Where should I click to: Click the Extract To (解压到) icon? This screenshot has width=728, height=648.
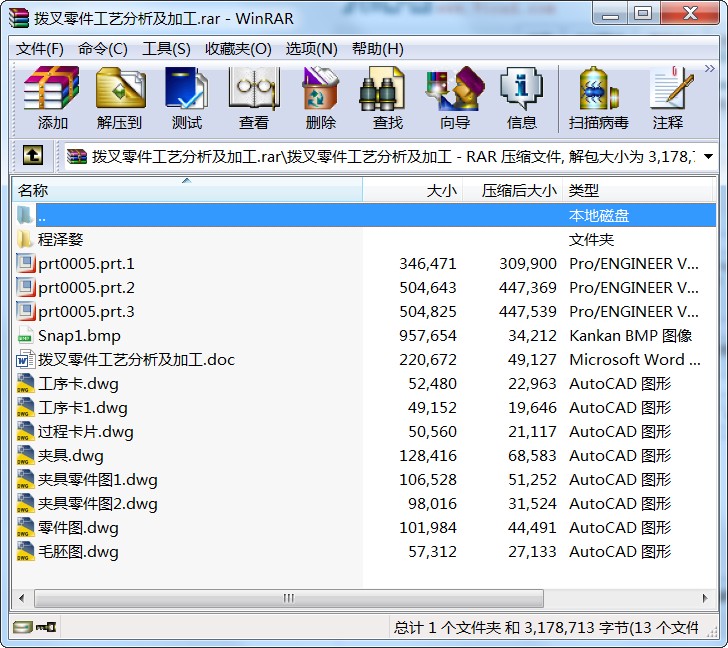click(120, 89)
